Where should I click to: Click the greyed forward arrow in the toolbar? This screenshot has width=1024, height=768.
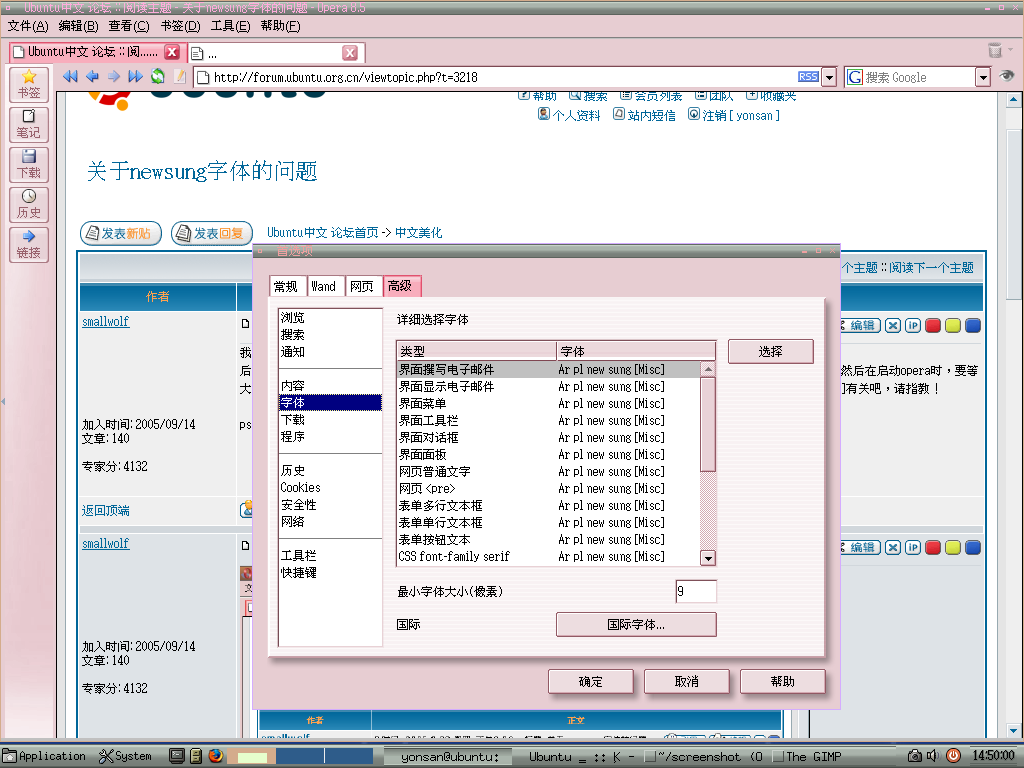[114, 77]
